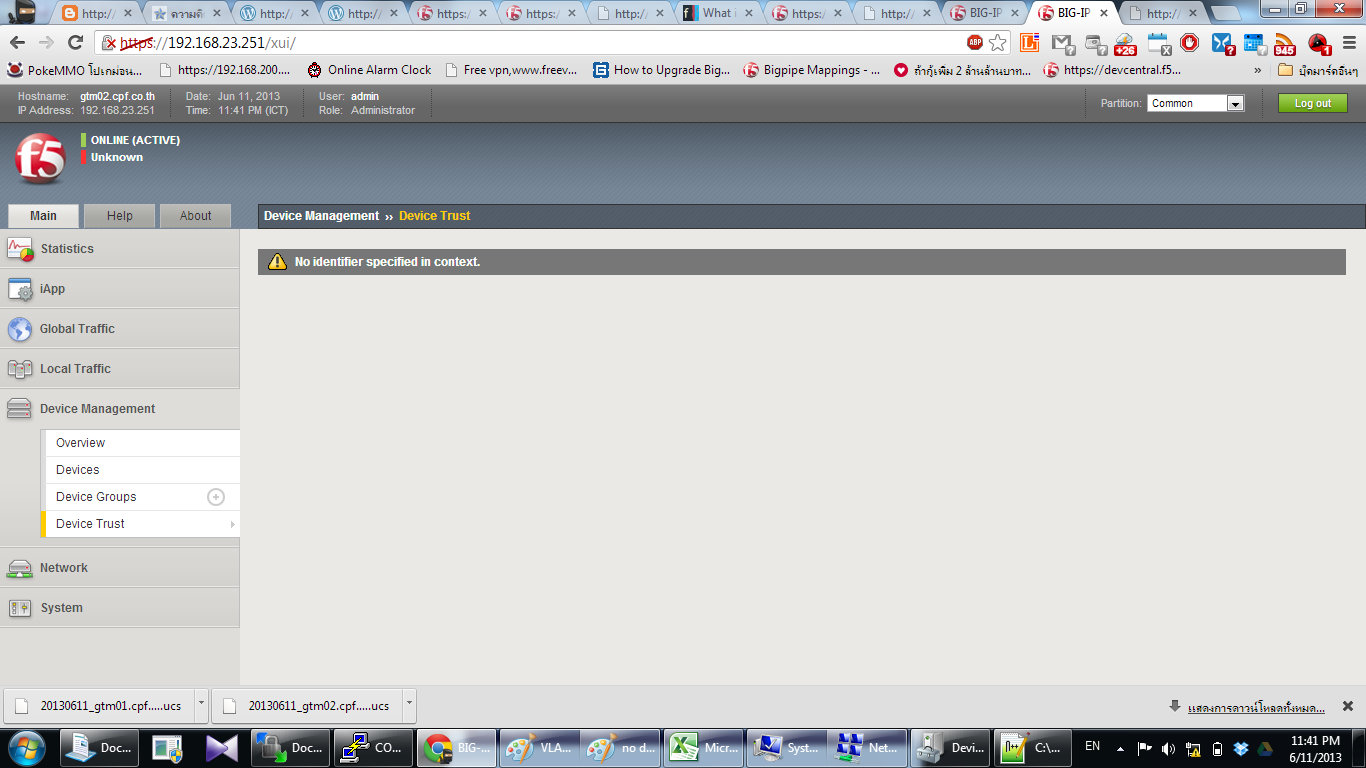Click the show all downloads link
This screenshot has height=768, width=1366.
tap(1256, 708)
